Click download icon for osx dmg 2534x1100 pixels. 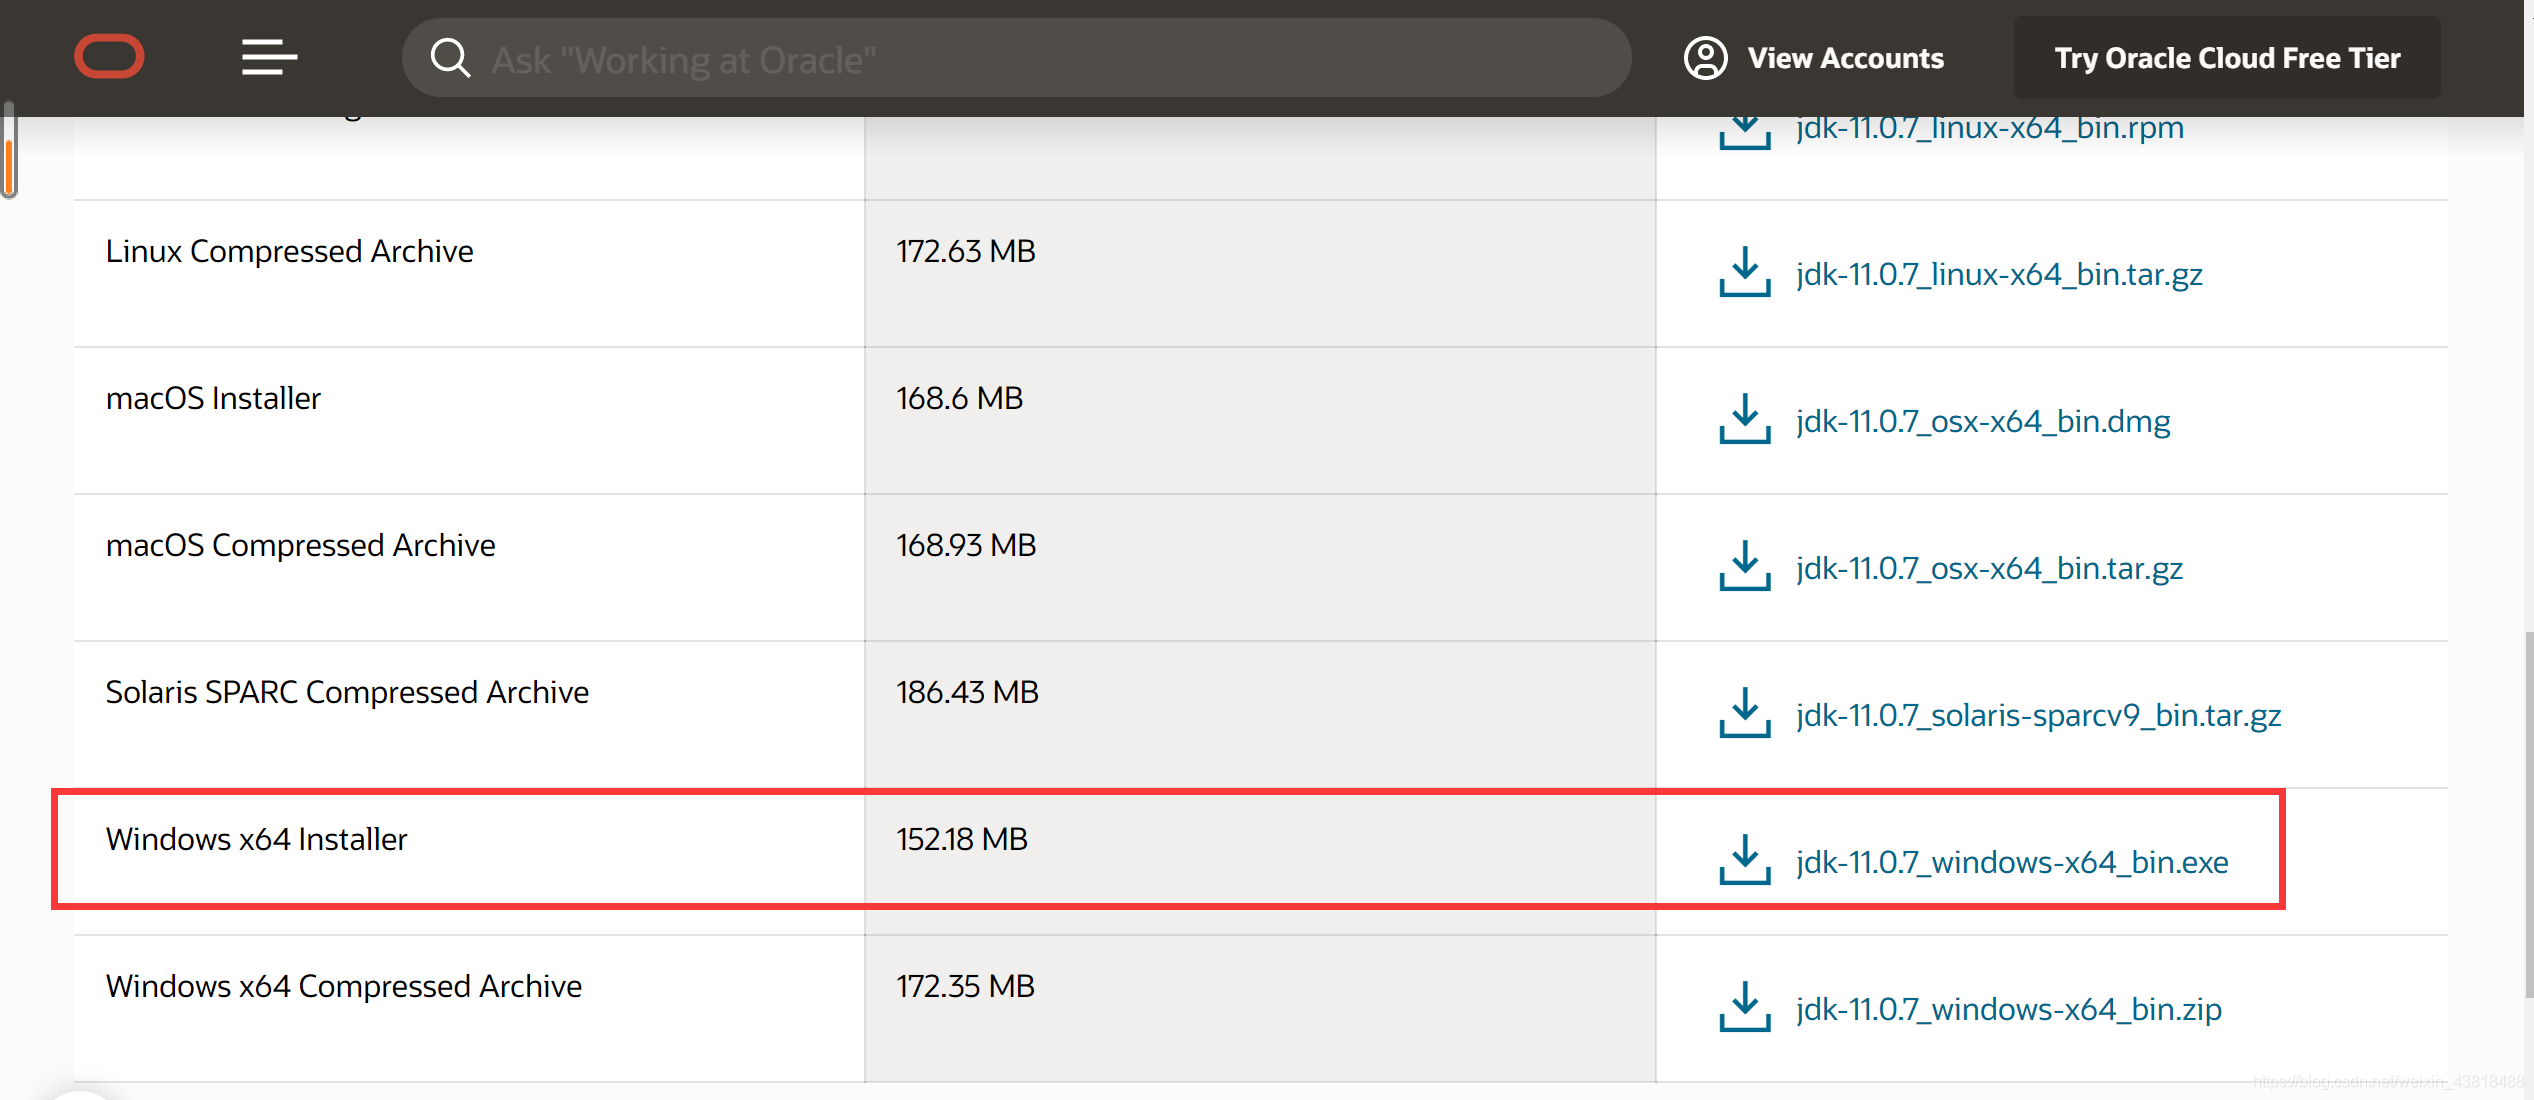1744,419
